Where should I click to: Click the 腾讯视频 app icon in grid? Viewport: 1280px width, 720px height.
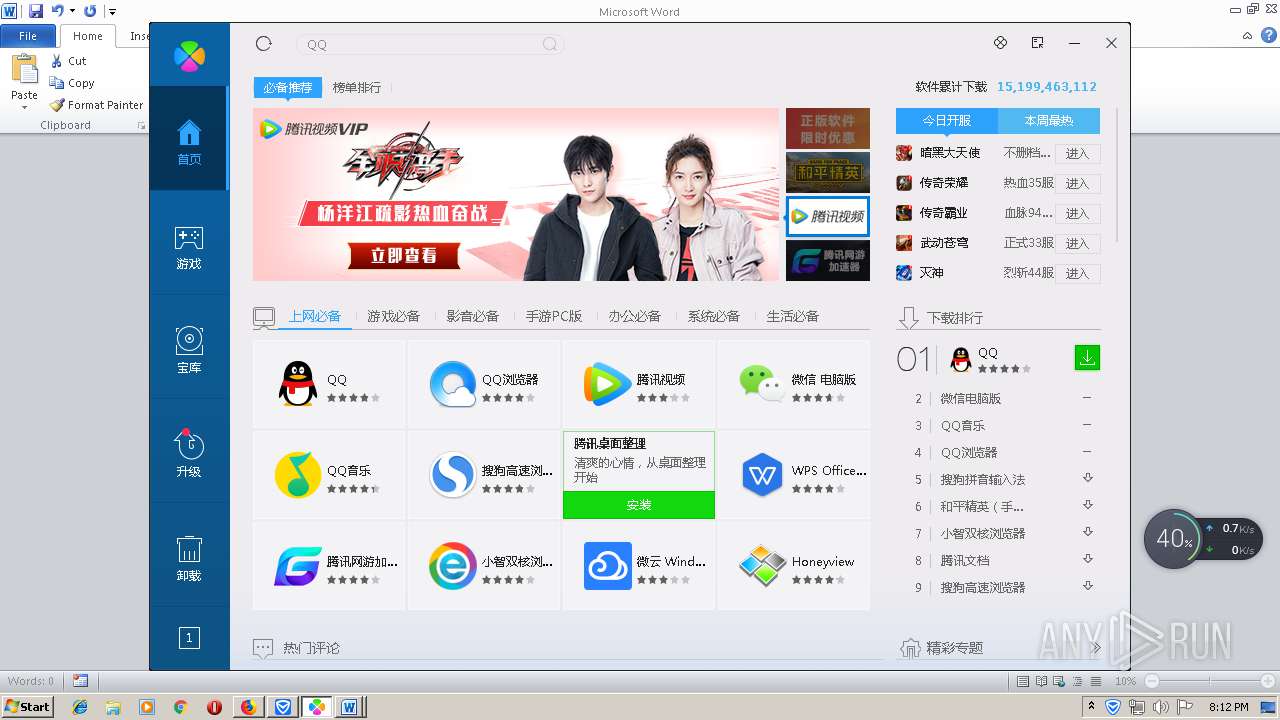pos(607,385)
